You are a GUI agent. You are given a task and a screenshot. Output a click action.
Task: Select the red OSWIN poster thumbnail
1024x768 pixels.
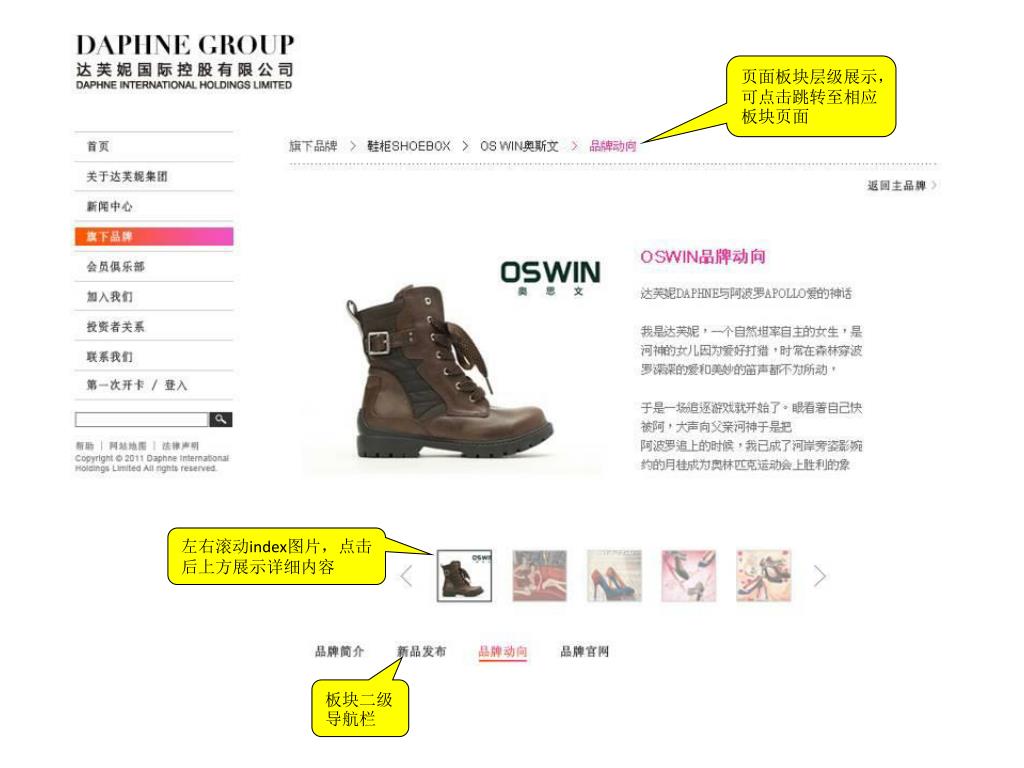tap(539, 575)
